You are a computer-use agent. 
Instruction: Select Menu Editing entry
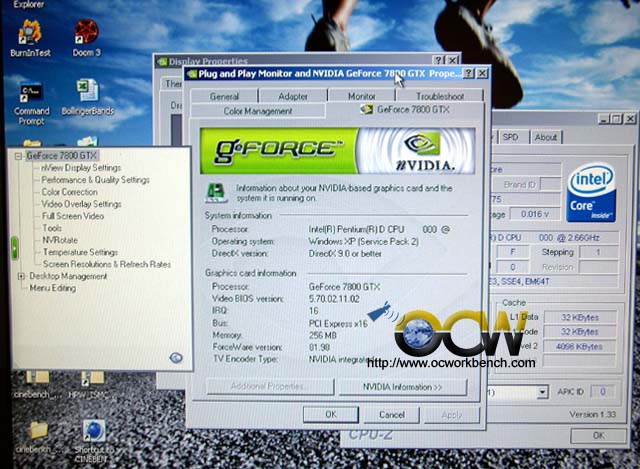(53, 288)
